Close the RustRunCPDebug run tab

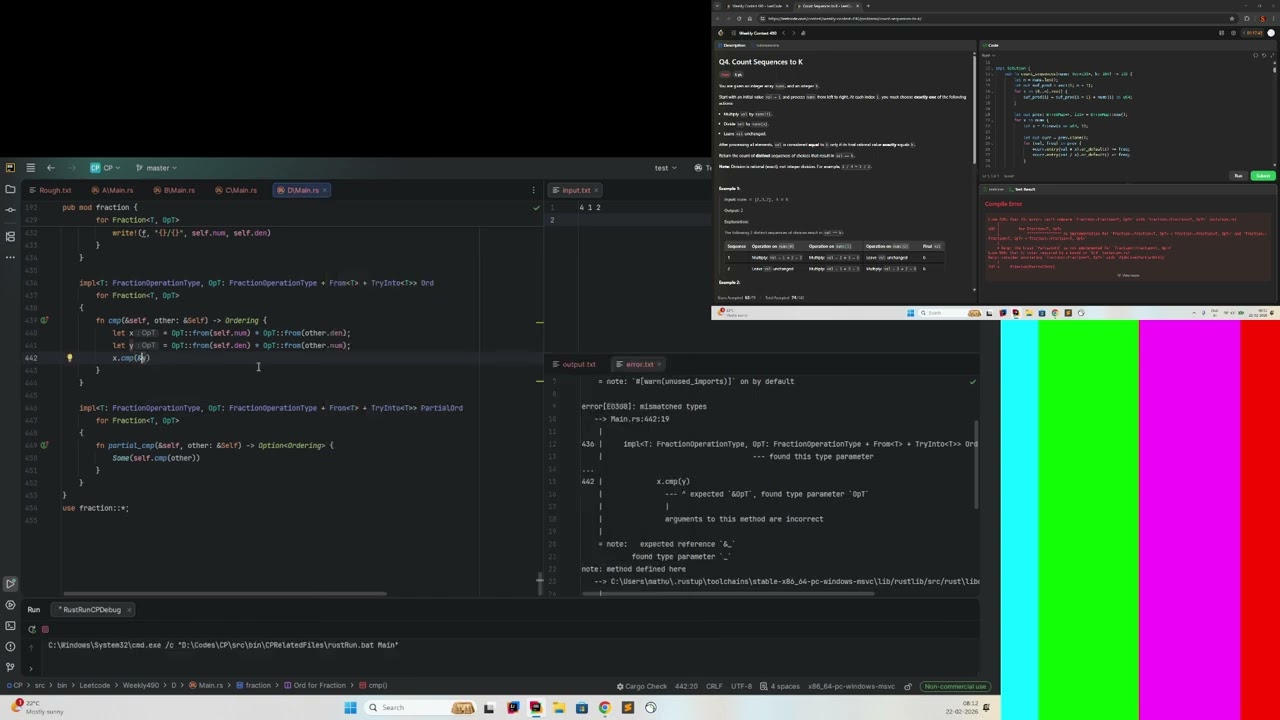pyautogui.click(x=129, y=610)
